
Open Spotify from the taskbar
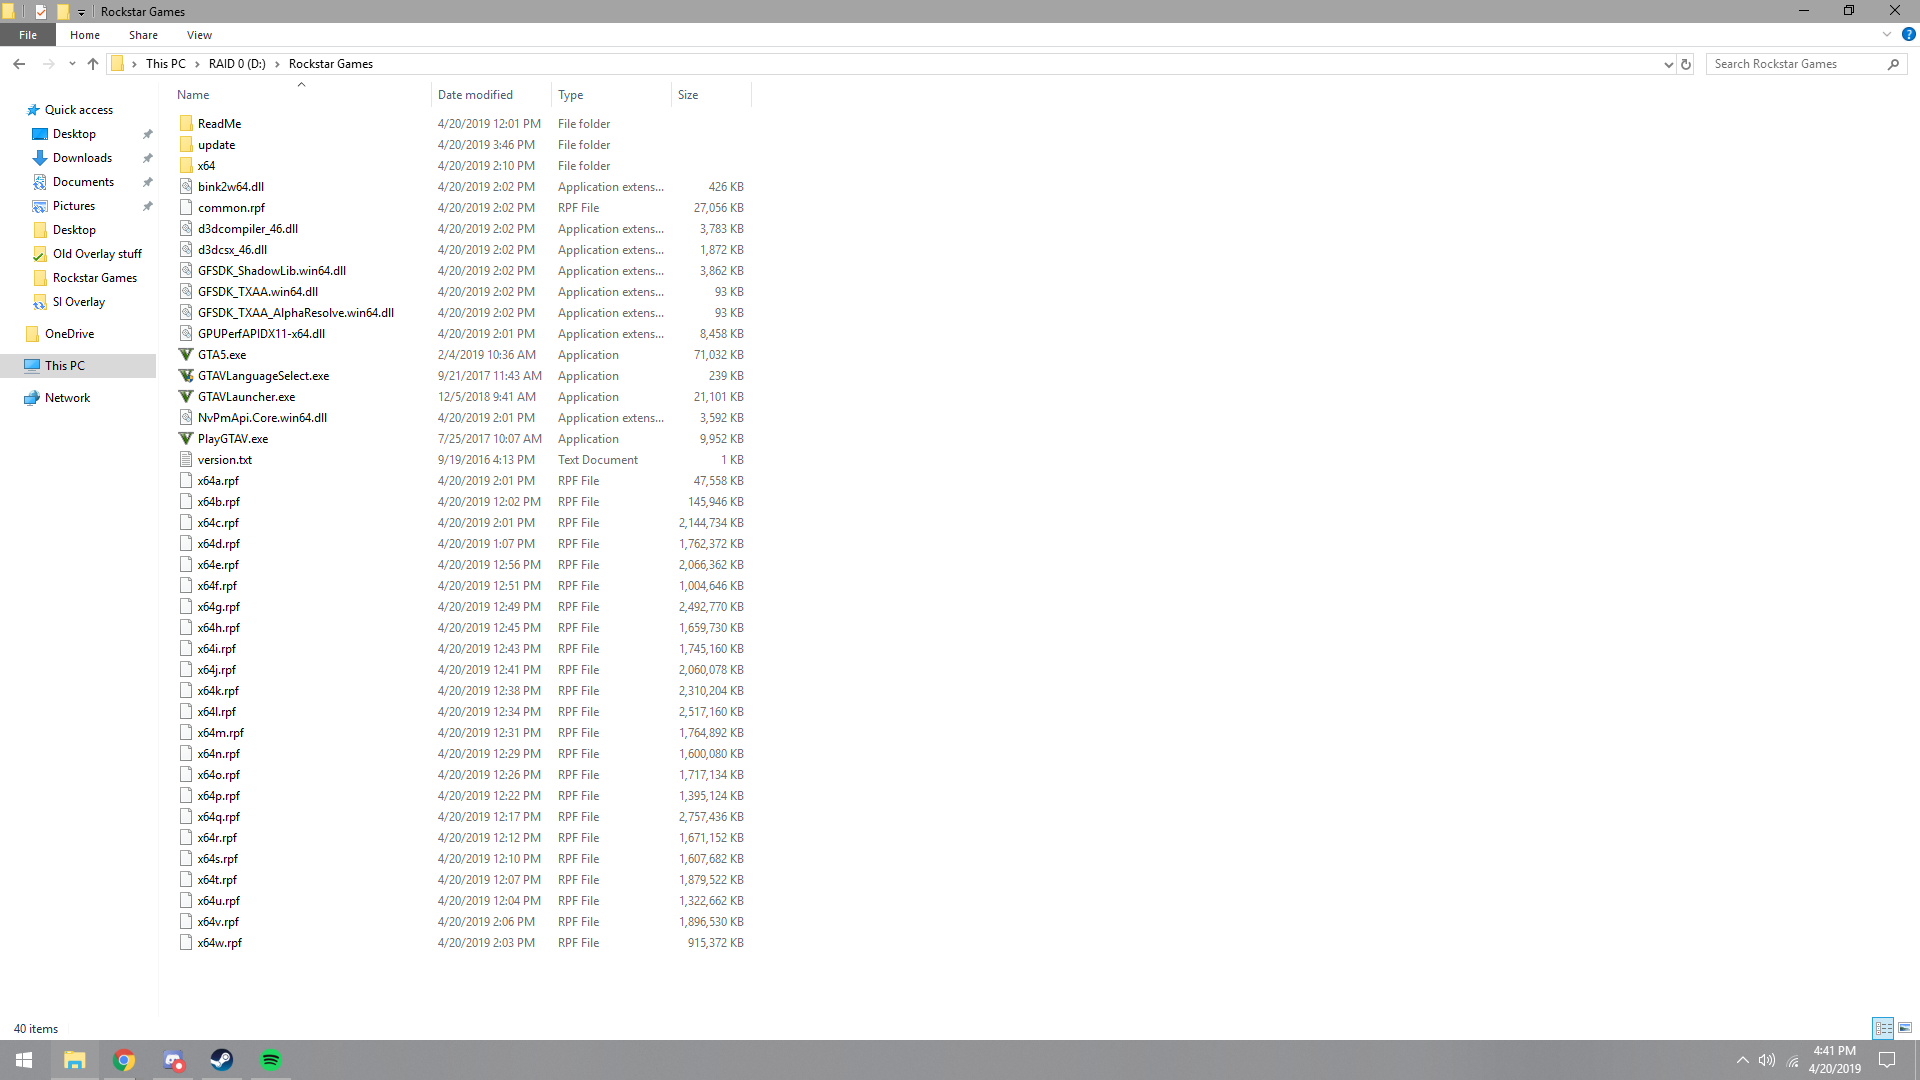tap(270, 1060)
